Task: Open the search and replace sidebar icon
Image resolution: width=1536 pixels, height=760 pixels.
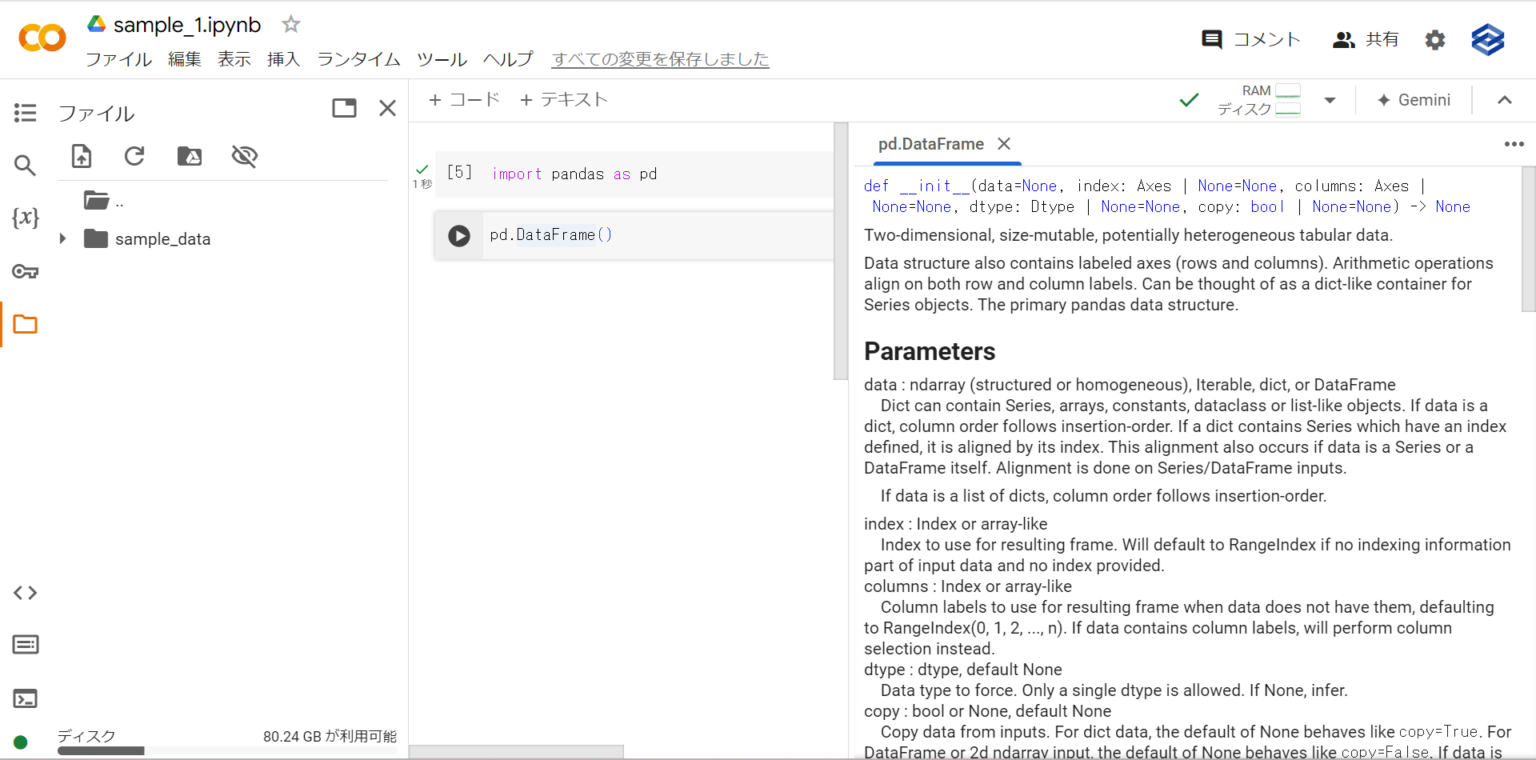Action: pyautogui.click(x=25, y=165)
